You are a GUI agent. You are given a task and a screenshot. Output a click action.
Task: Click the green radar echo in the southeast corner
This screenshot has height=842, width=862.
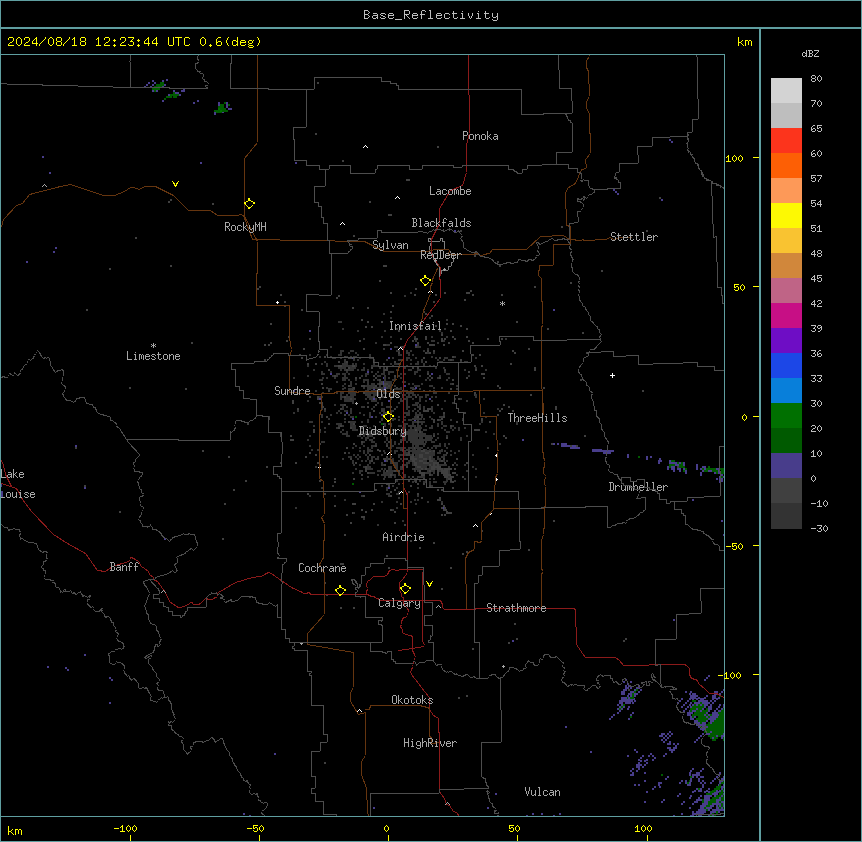(712, 718)
